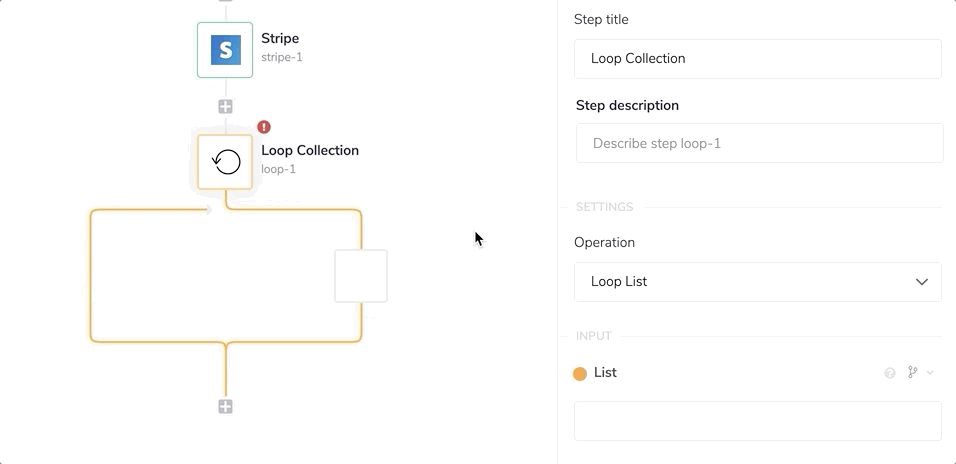Screen dimensions: 956x464
Task: Open help icon next to List
Action: tap(890, 373)
